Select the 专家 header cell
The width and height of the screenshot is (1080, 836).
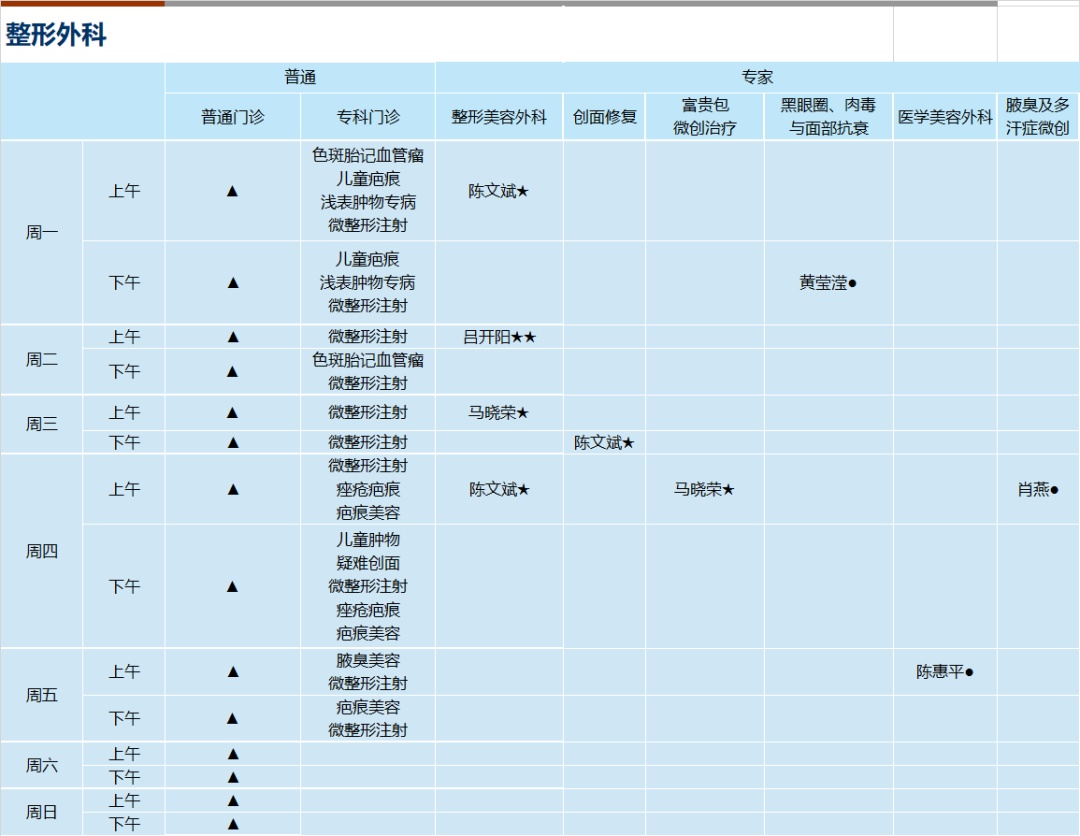point(757,77)
